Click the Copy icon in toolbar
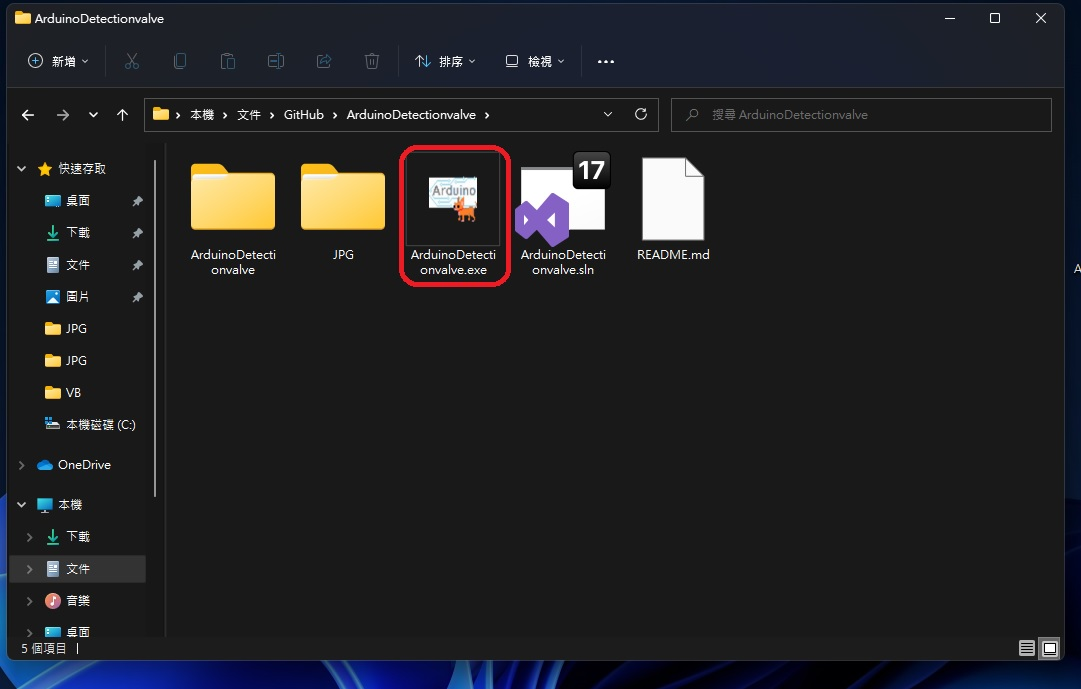1081x689 pixels. click(x=180, y=61)
